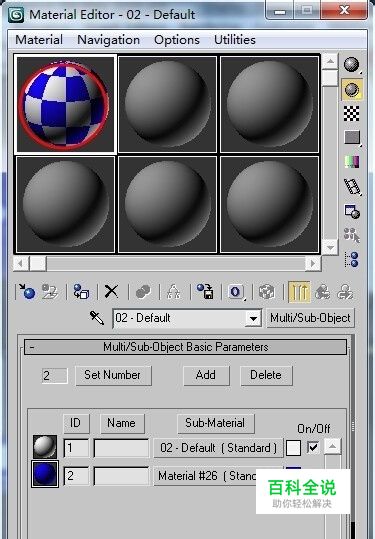Click the Assign Material to Selection icon
Screen dimensions: 375x539
(x=81, y=292)
